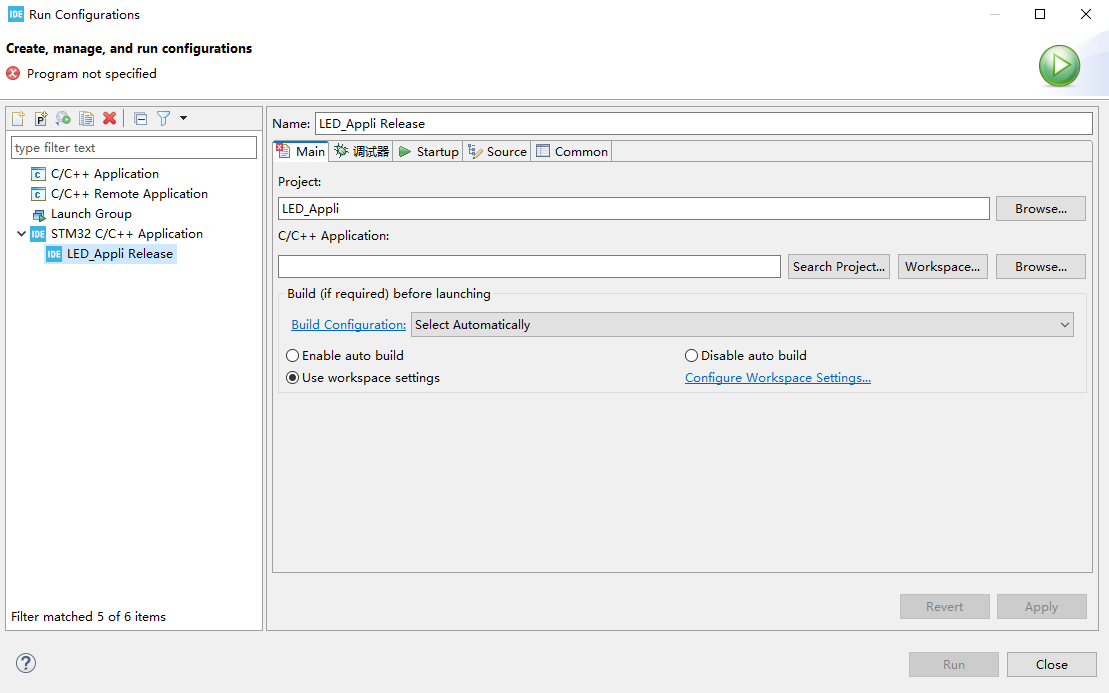Open the Source tab
Image resolution: width=1109 pixels, height=693 pixels.
click(497, 151)
